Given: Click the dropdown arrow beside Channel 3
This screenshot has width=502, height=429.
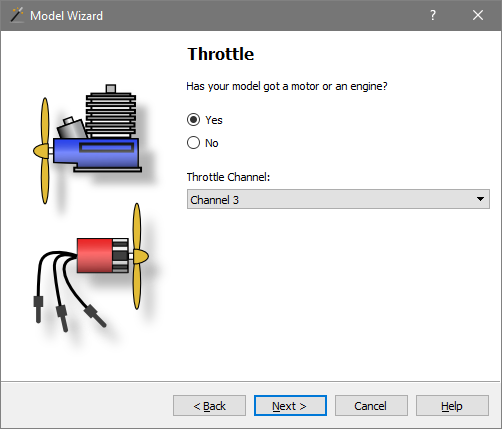Looking at the screenshot, I should [480, 199].
